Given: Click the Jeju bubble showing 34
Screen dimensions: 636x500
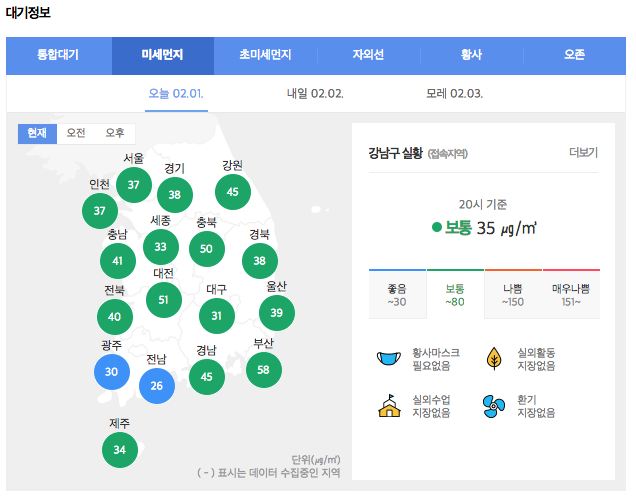Looking at the screenshot, I should [x=120, y=450].
